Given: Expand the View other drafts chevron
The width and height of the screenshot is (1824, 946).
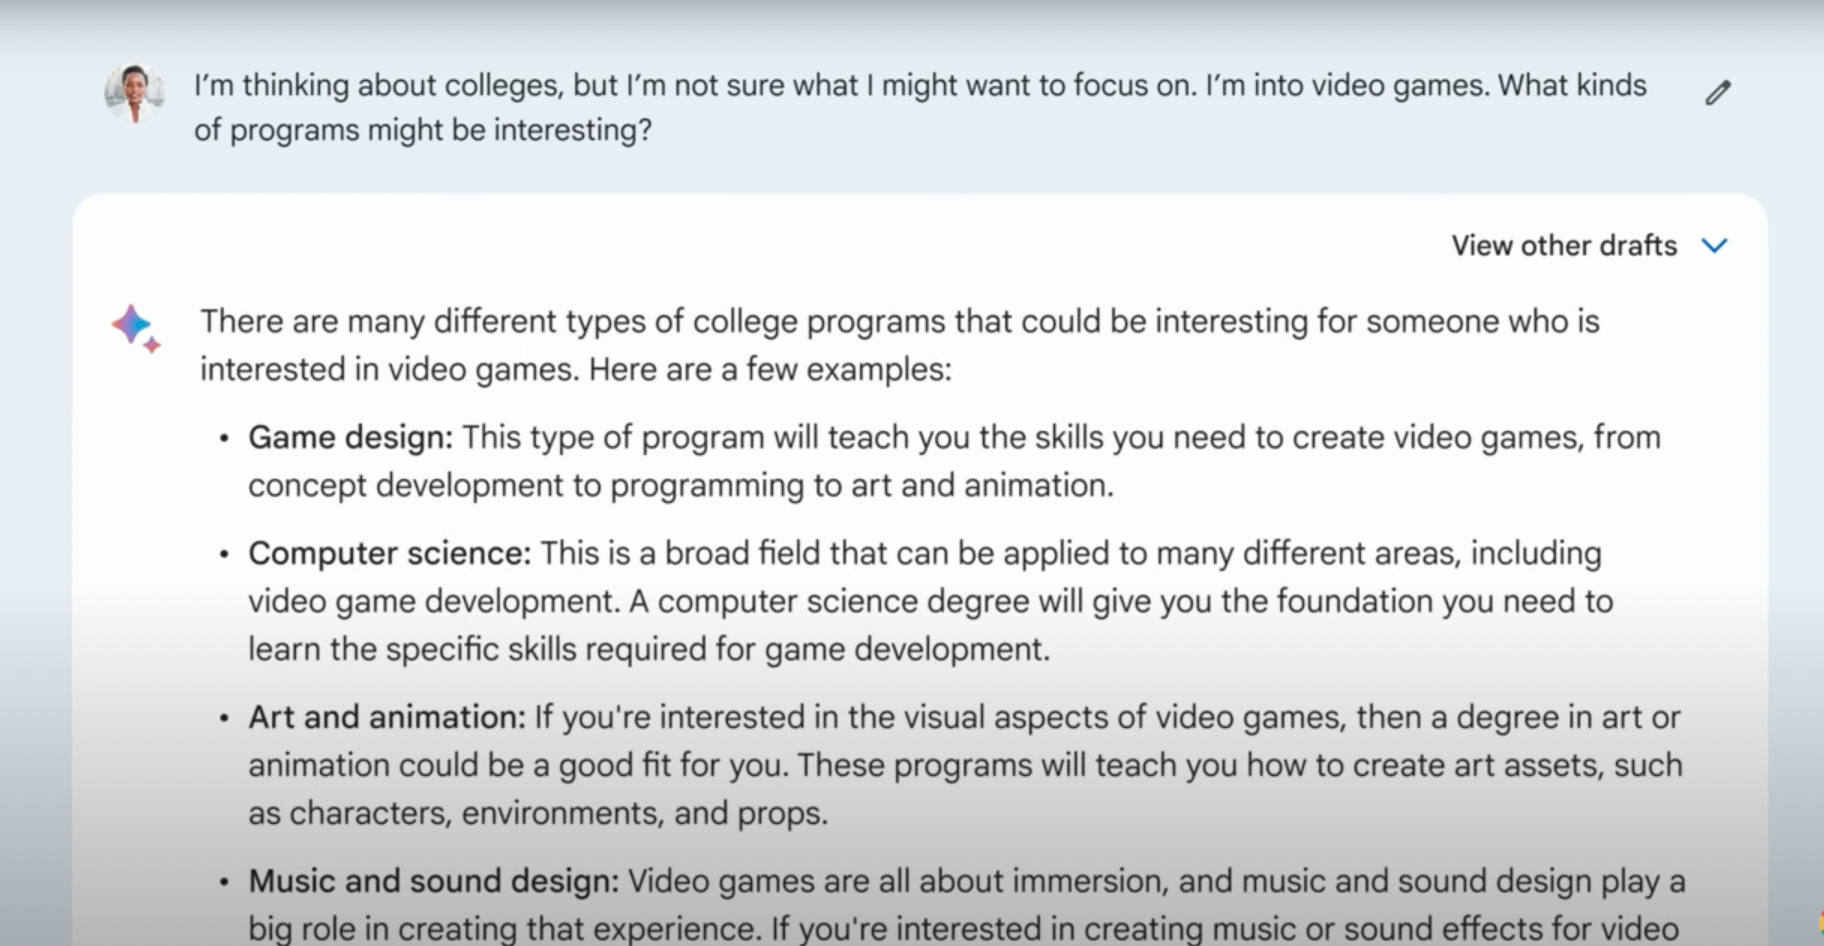Looking at the screenshot, I should (x=1714, y=246).
